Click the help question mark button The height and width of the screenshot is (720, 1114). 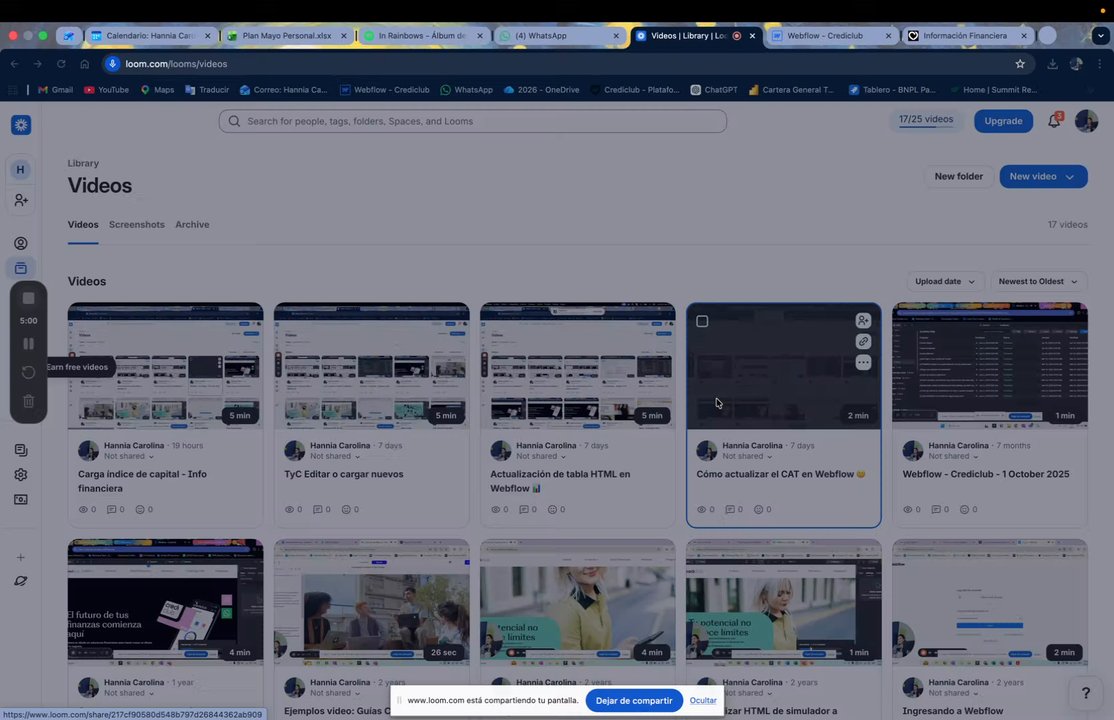1085,693
